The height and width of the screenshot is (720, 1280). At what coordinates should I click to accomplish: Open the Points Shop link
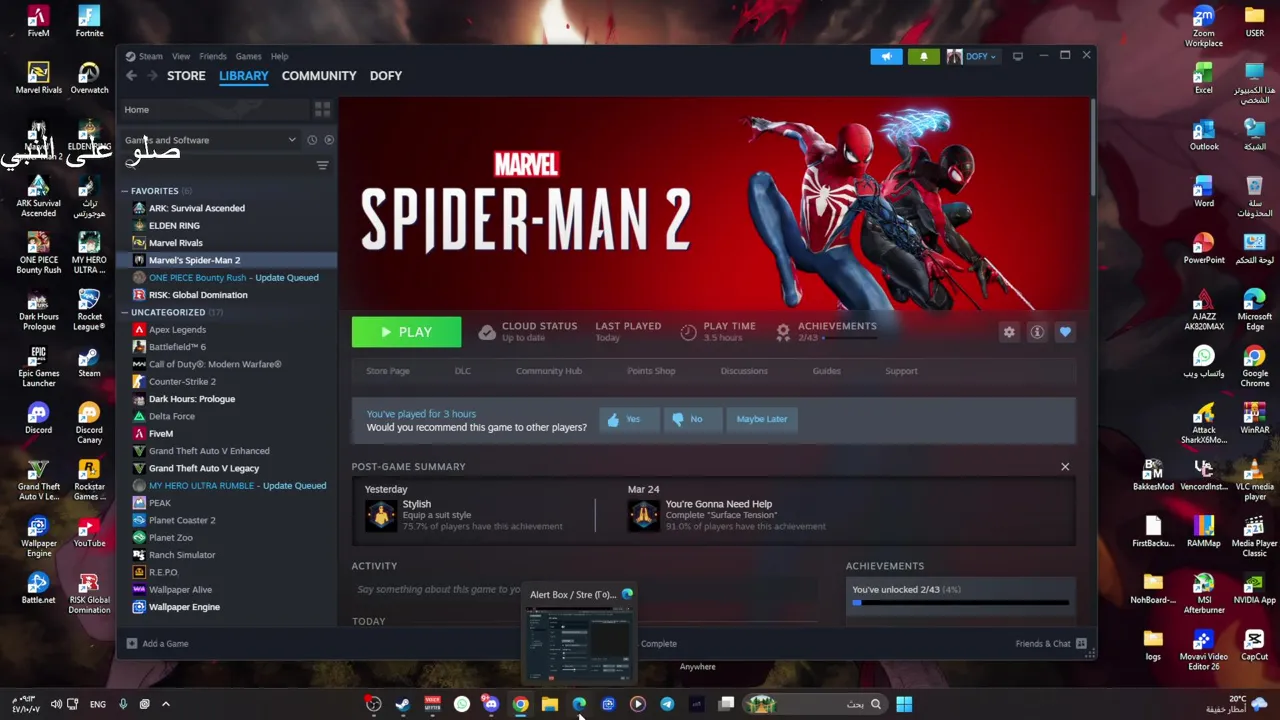[651, 371]
